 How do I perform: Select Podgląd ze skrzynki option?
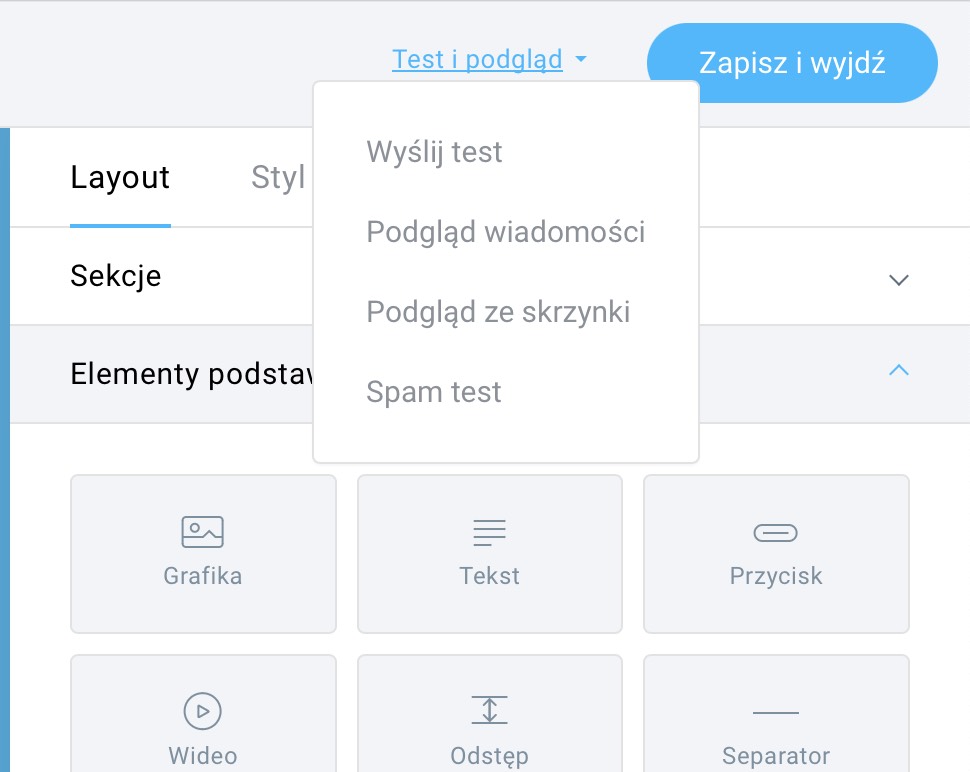tap(498, 312)
